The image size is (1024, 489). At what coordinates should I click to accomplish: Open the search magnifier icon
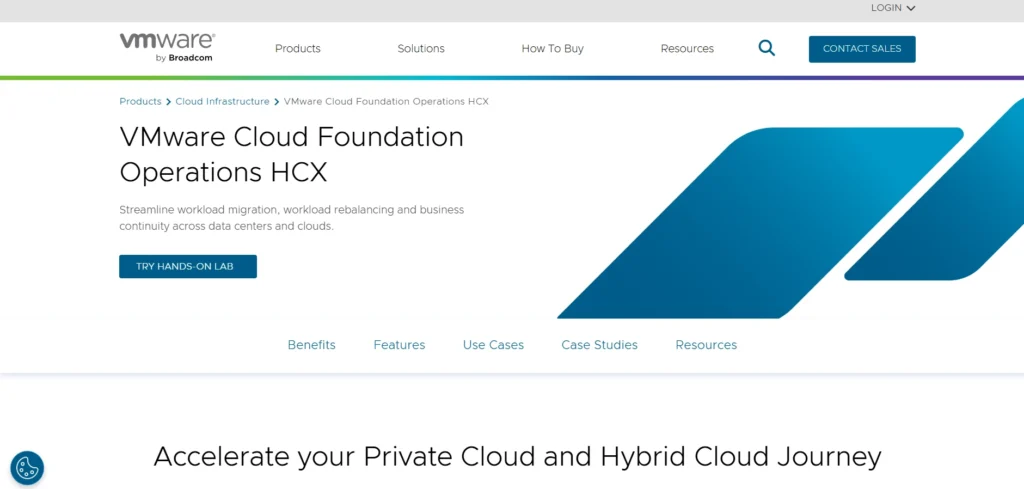767,48
